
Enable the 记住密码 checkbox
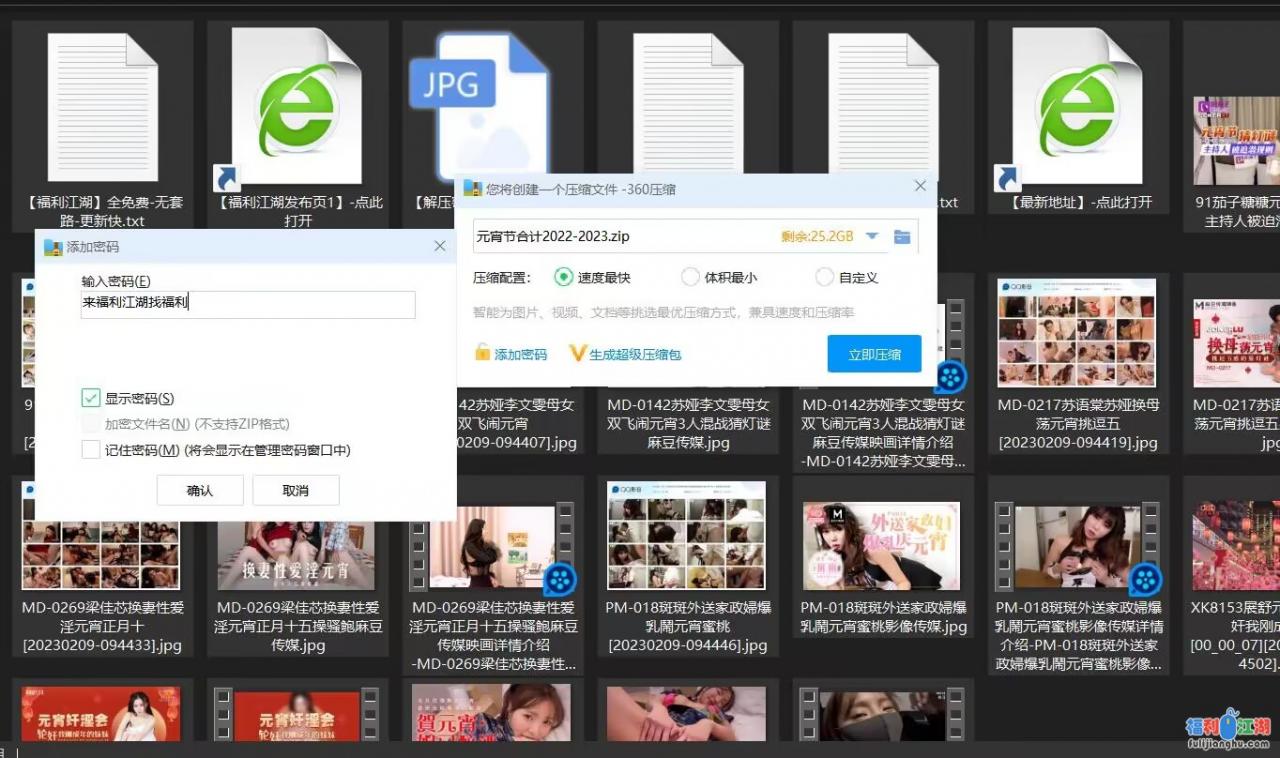point(89,449)
